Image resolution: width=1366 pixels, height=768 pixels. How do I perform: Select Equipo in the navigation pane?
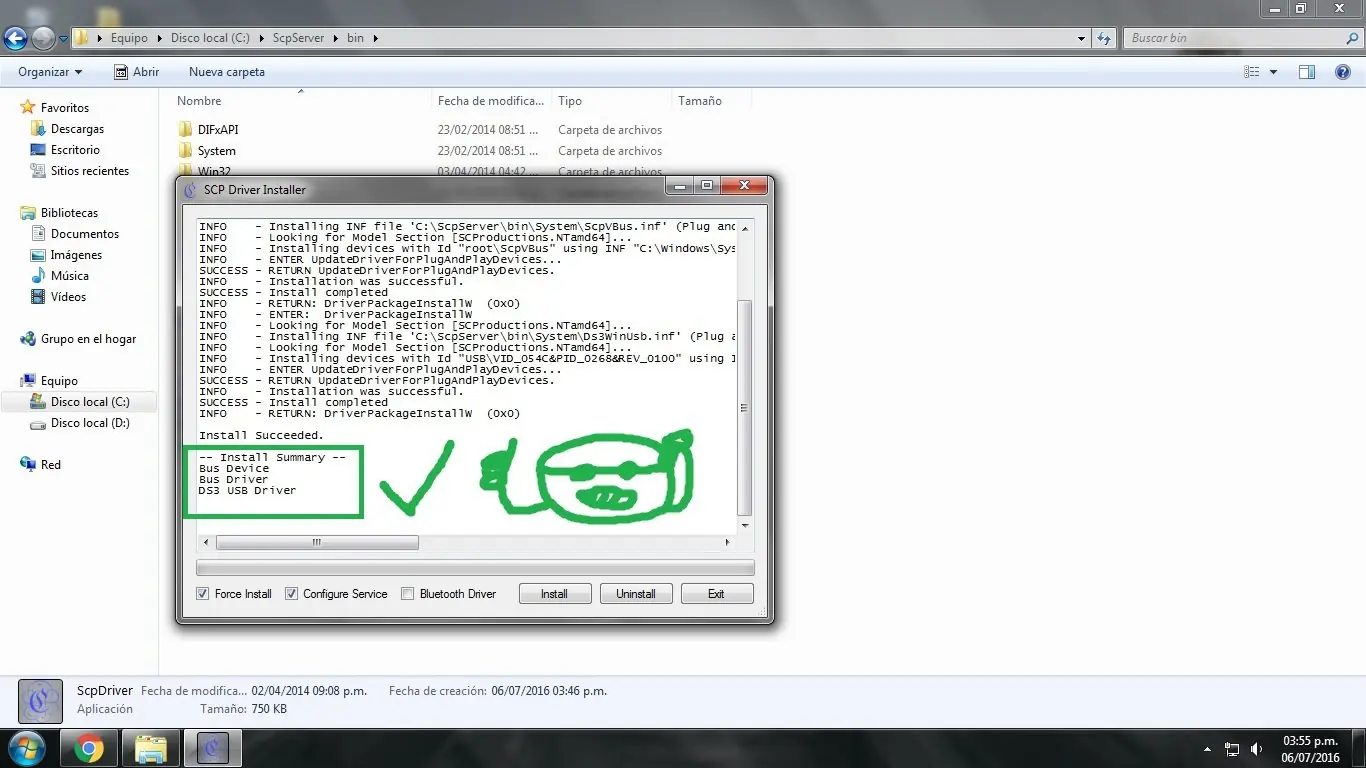tap(59, 381)
